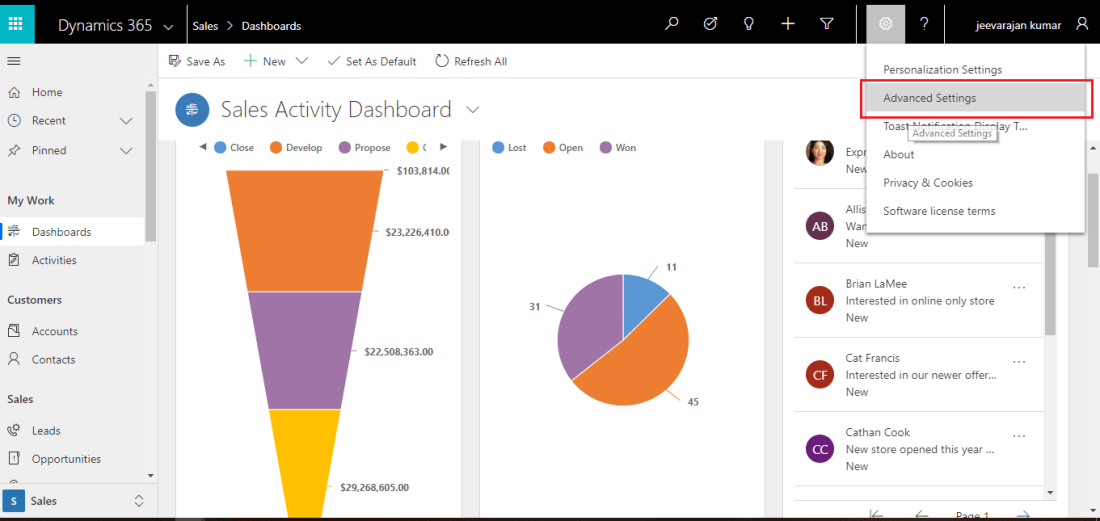Screen dimensions: 1100x521
Task: Choose Personalization Settings menu entry
Action: coord(942,70)
